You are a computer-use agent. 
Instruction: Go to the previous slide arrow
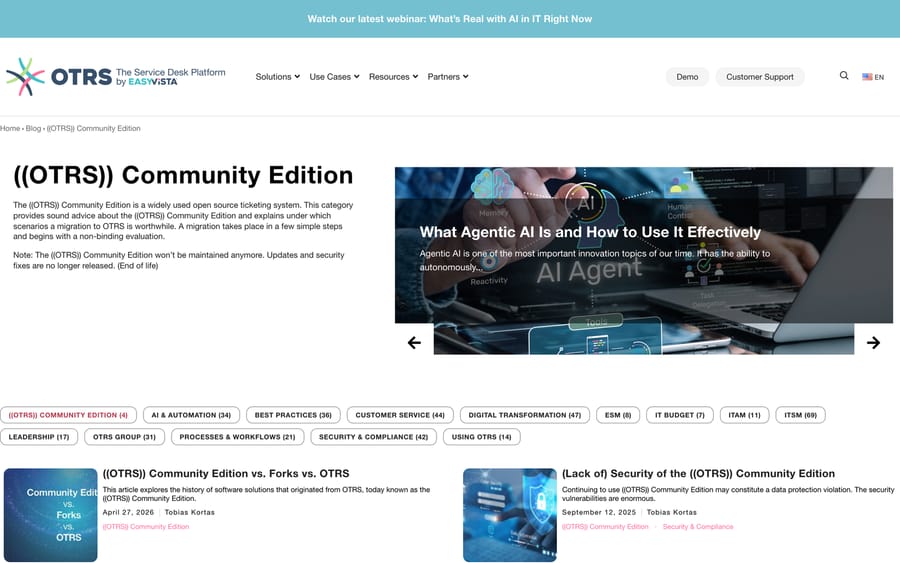(x=414, y=343)
